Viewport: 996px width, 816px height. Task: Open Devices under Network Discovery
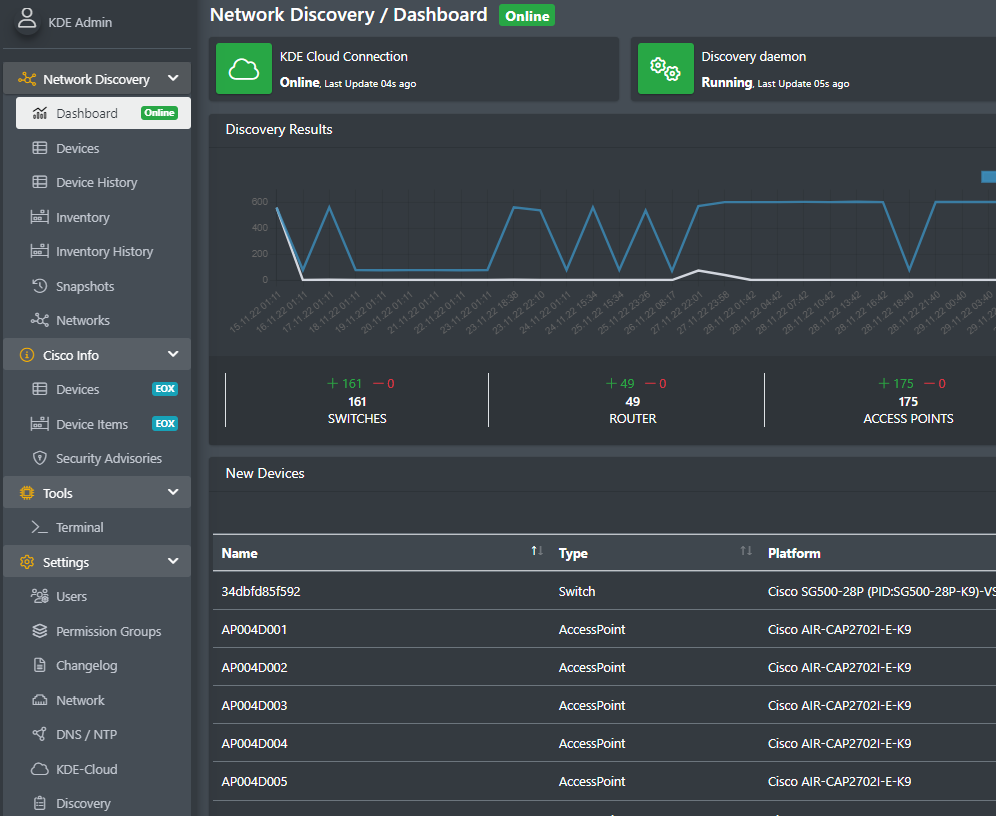click(x=103, y=148)
